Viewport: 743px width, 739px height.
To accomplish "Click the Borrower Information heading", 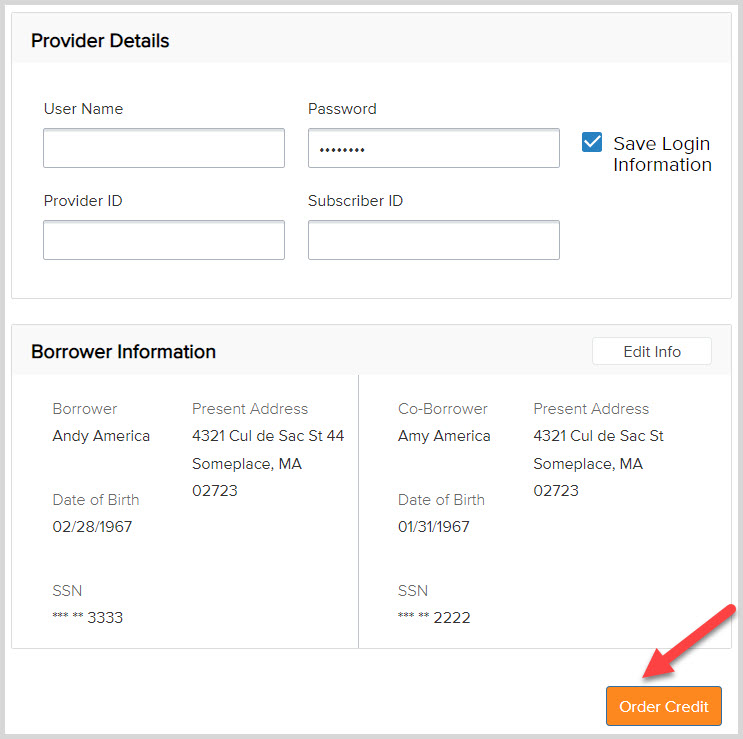I will coord(123,352).
